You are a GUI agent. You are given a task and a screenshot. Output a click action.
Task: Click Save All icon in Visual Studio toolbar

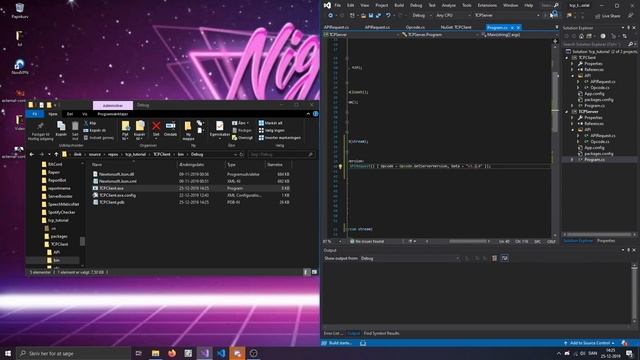click(x=378, y=16)
